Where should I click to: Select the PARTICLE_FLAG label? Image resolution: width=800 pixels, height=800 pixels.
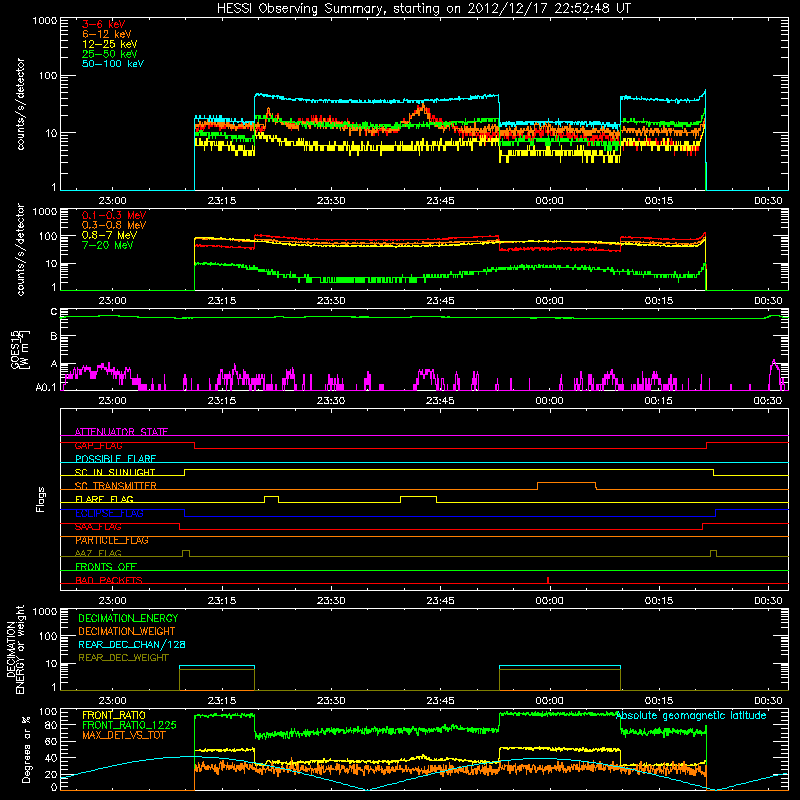112,540
